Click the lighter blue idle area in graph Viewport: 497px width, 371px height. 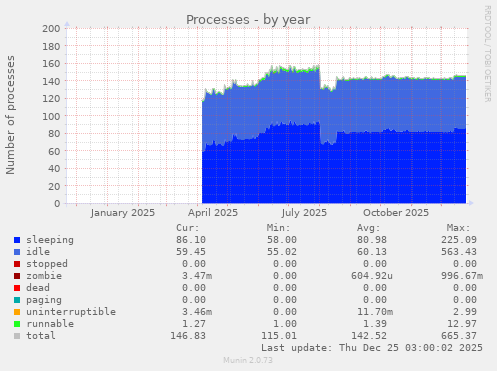click(333, 105)
